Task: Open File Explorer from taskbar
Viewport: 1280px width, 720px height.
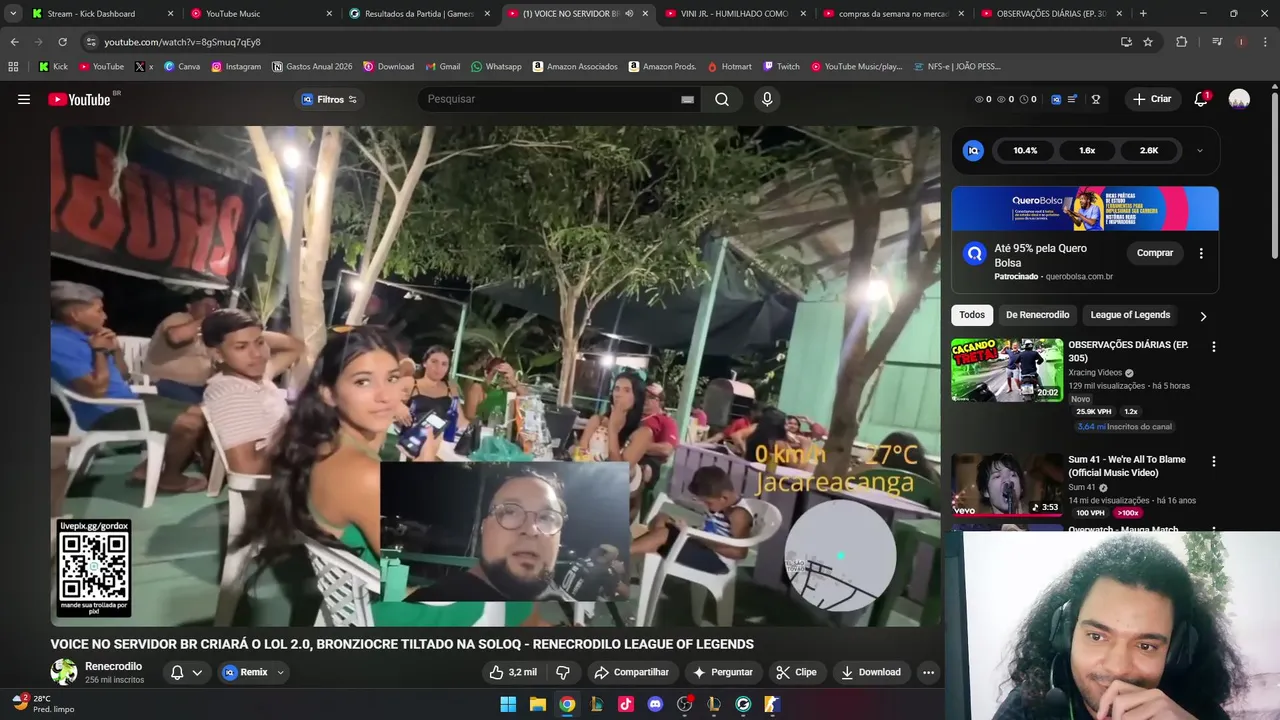Action: point(537,704)
